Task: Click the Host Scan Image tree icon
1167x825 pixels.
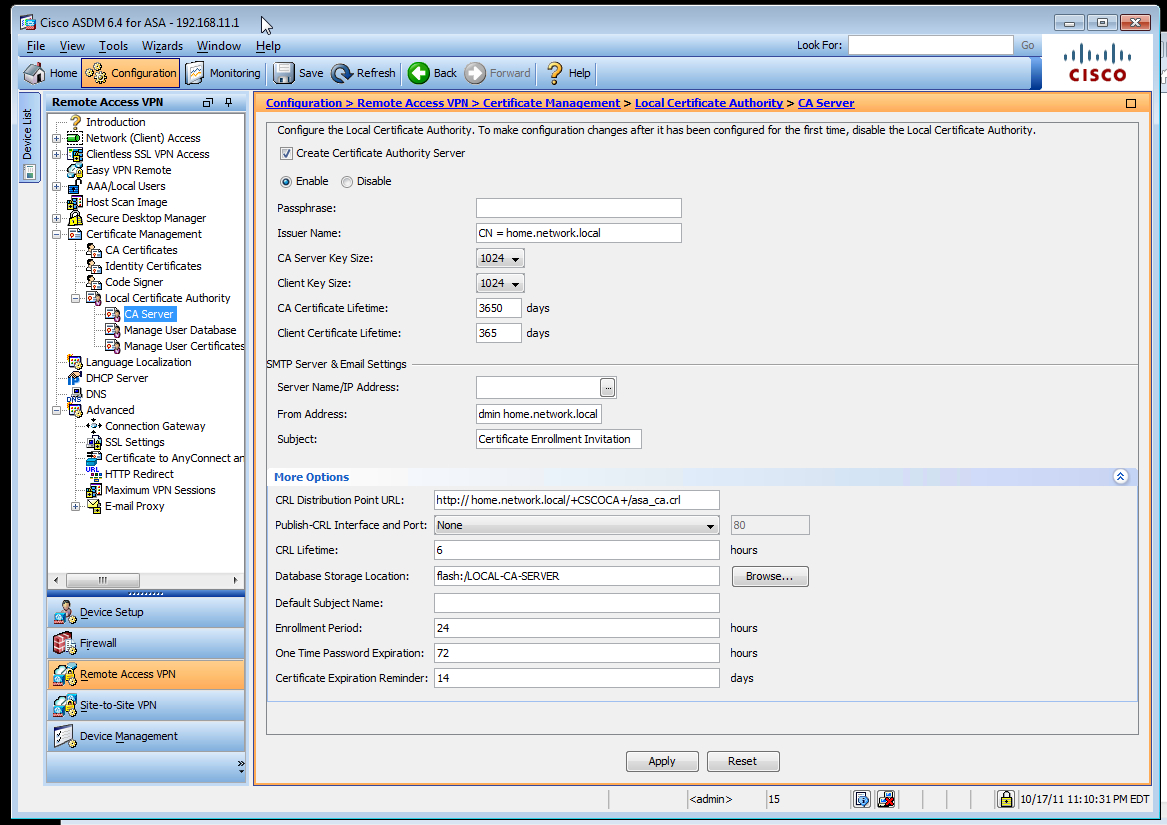Action: tap(74, 203)
